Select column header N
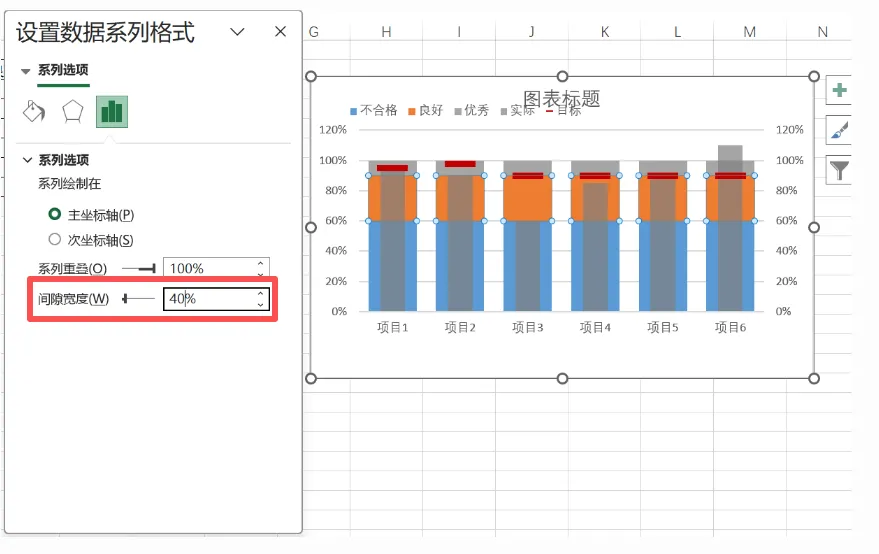 pos(822,32)
